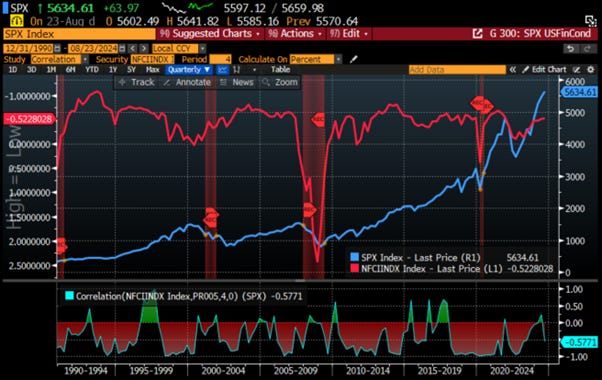Image resolution: width=602 pixels, height=380 pixels.
Task: Click the blue SPX Index legend swatch
Action: 354,257
